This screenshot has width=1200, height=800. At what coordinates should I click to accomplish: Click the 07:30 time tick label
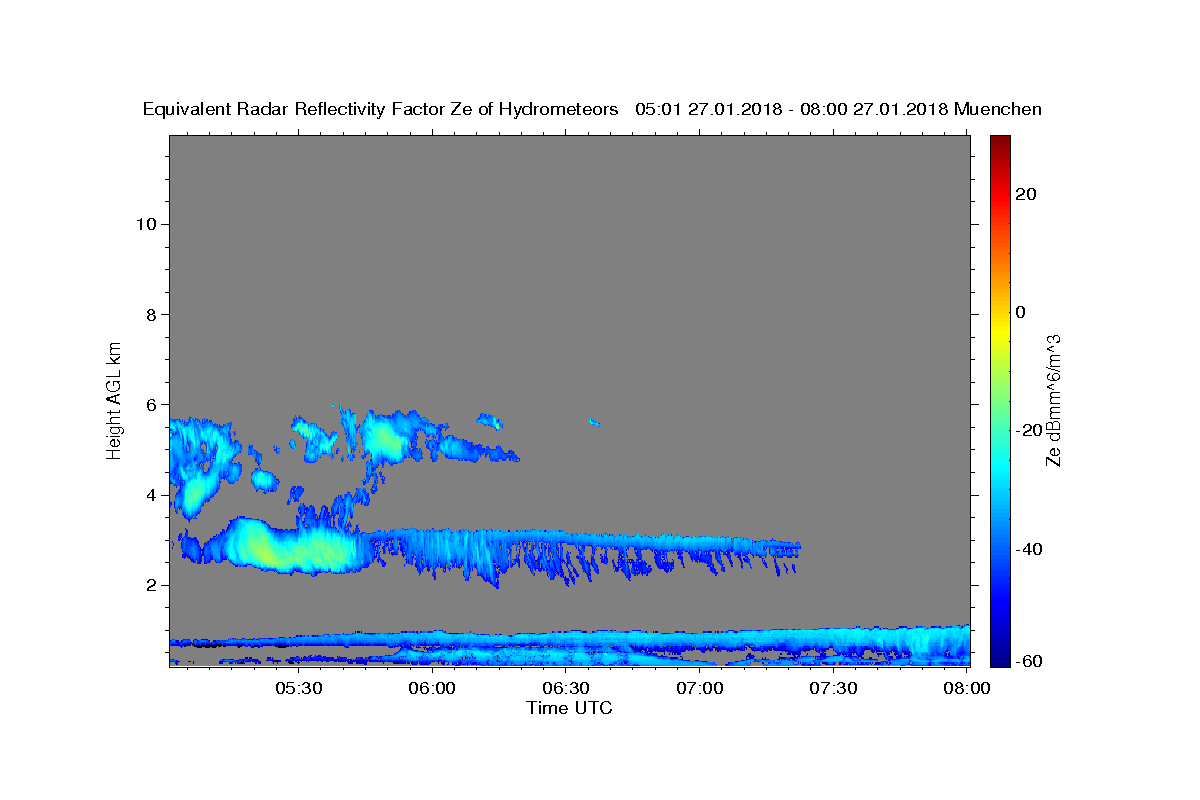coord(833,688)
